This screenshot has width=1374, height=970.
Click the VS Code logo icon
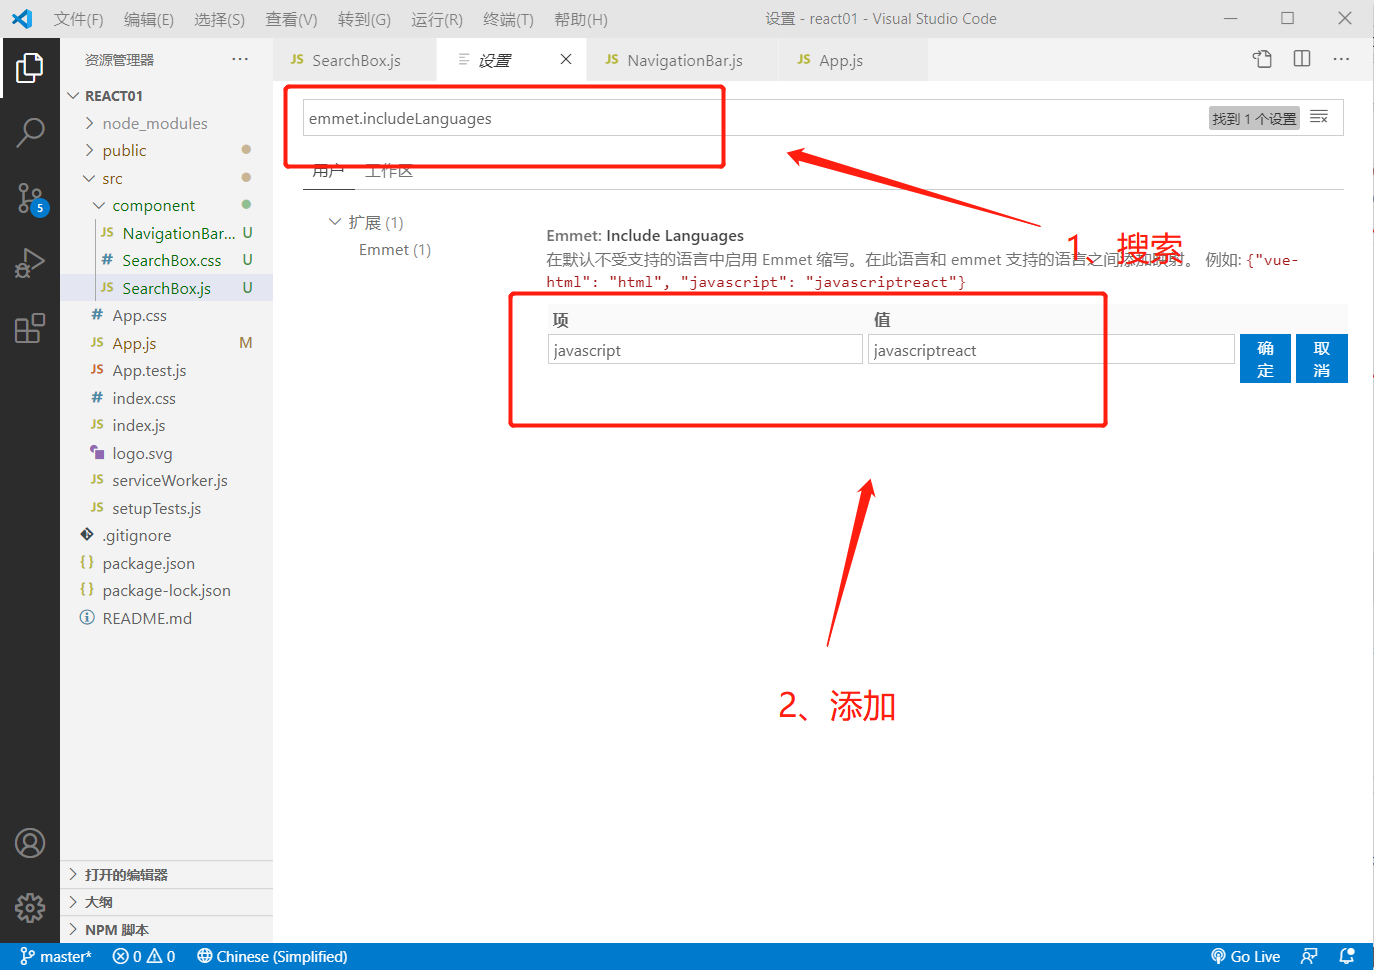pyautogui.click(x=22, y=19)
